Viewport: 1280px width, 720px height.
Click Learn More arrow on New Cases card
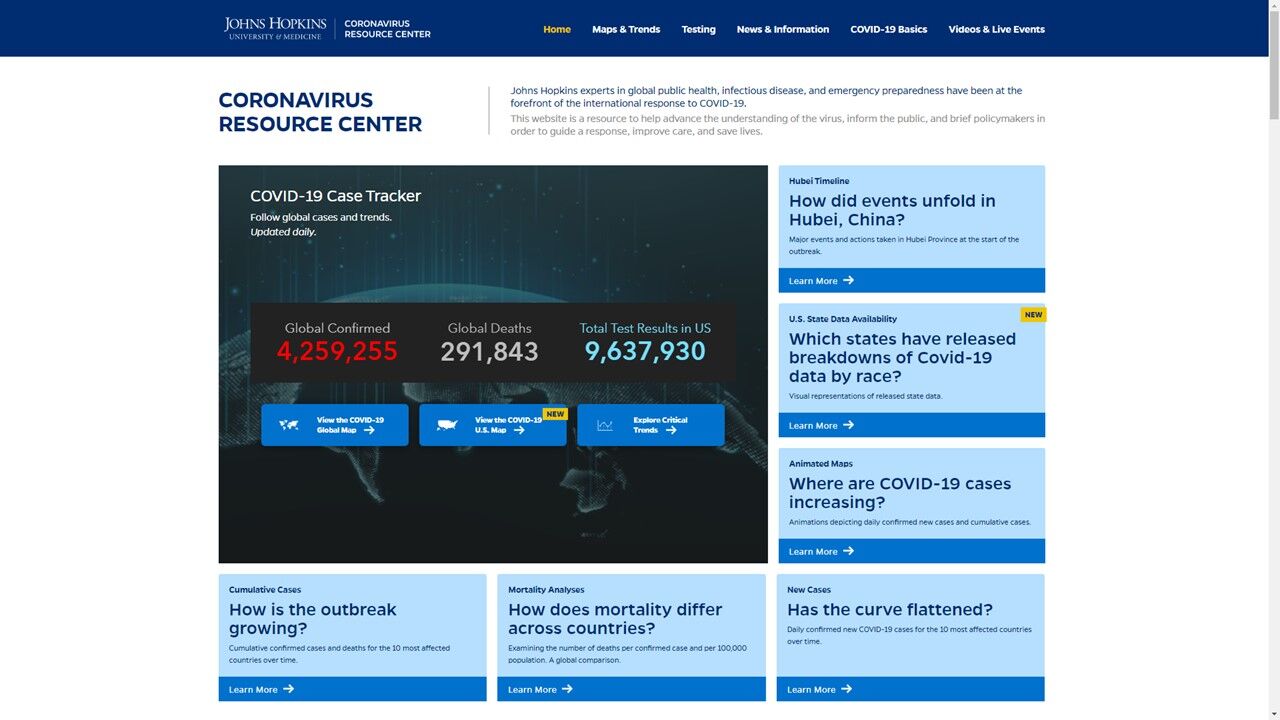pos(846,689)
